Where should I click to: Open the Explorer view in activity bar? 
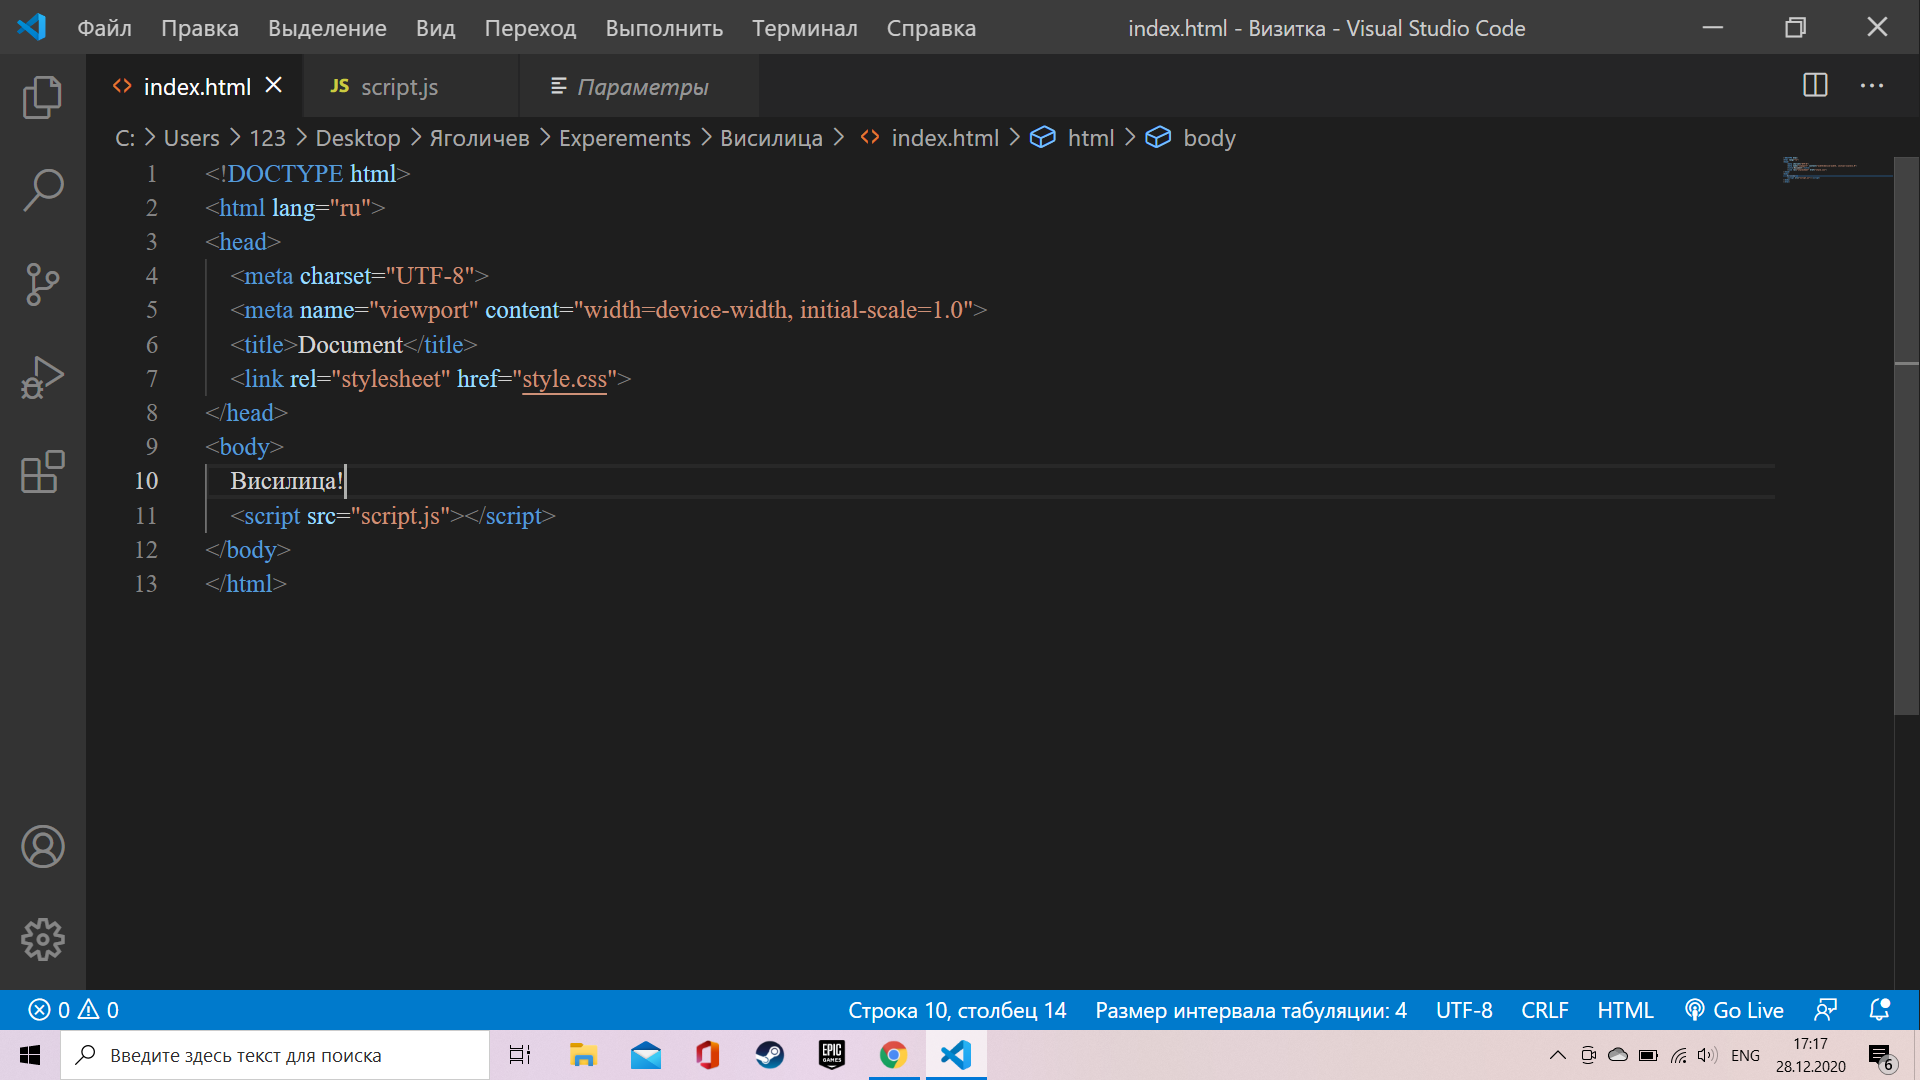pos(42,97)
